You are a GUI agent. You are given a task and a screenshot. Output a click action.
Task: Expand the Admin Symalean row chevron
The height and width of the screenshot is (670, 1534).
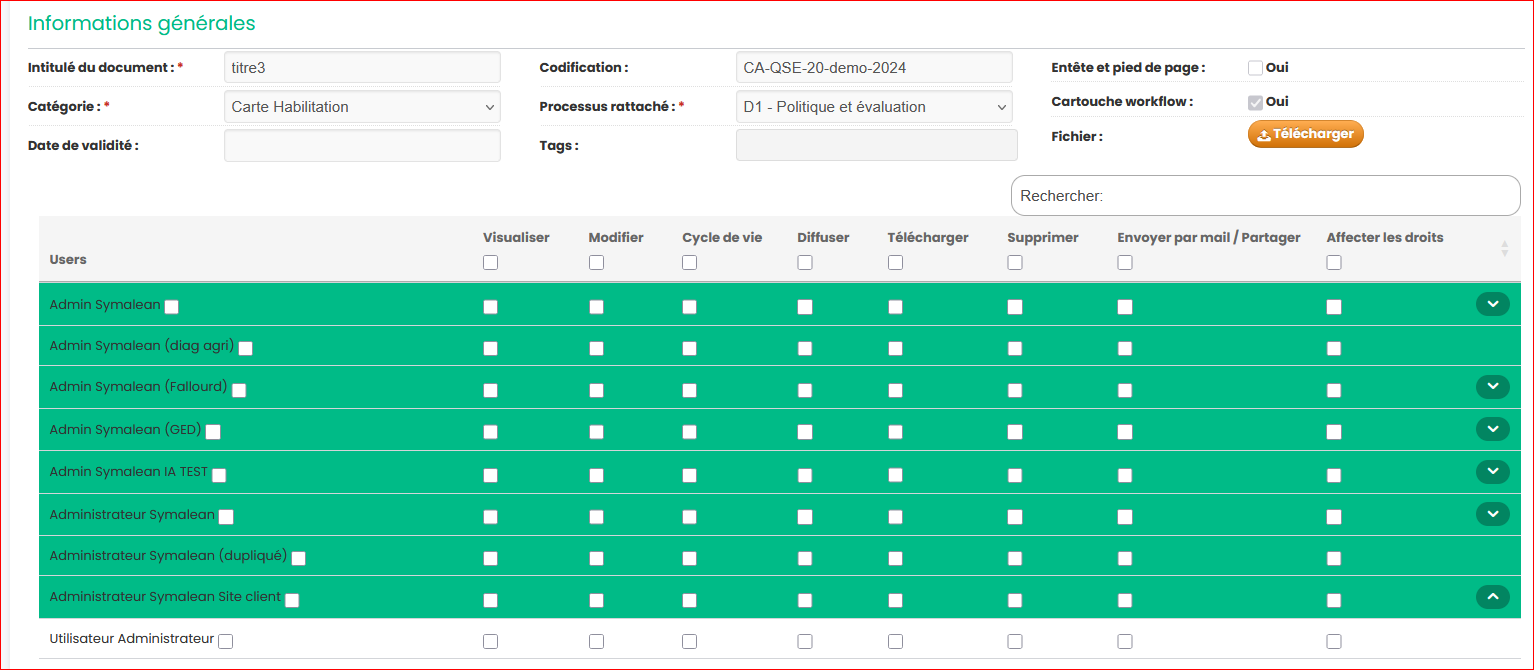1492,304
